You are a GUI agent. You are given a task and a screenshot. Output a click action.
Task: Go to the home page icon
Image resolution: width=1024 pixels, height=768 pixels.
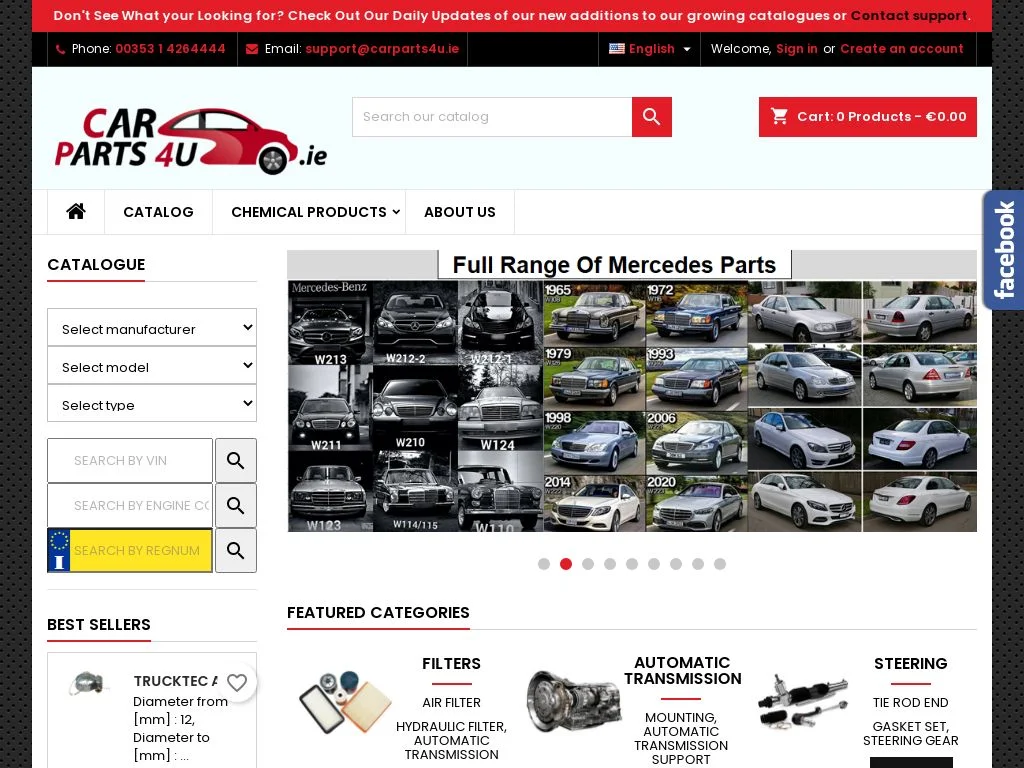(x=76, y=212)
